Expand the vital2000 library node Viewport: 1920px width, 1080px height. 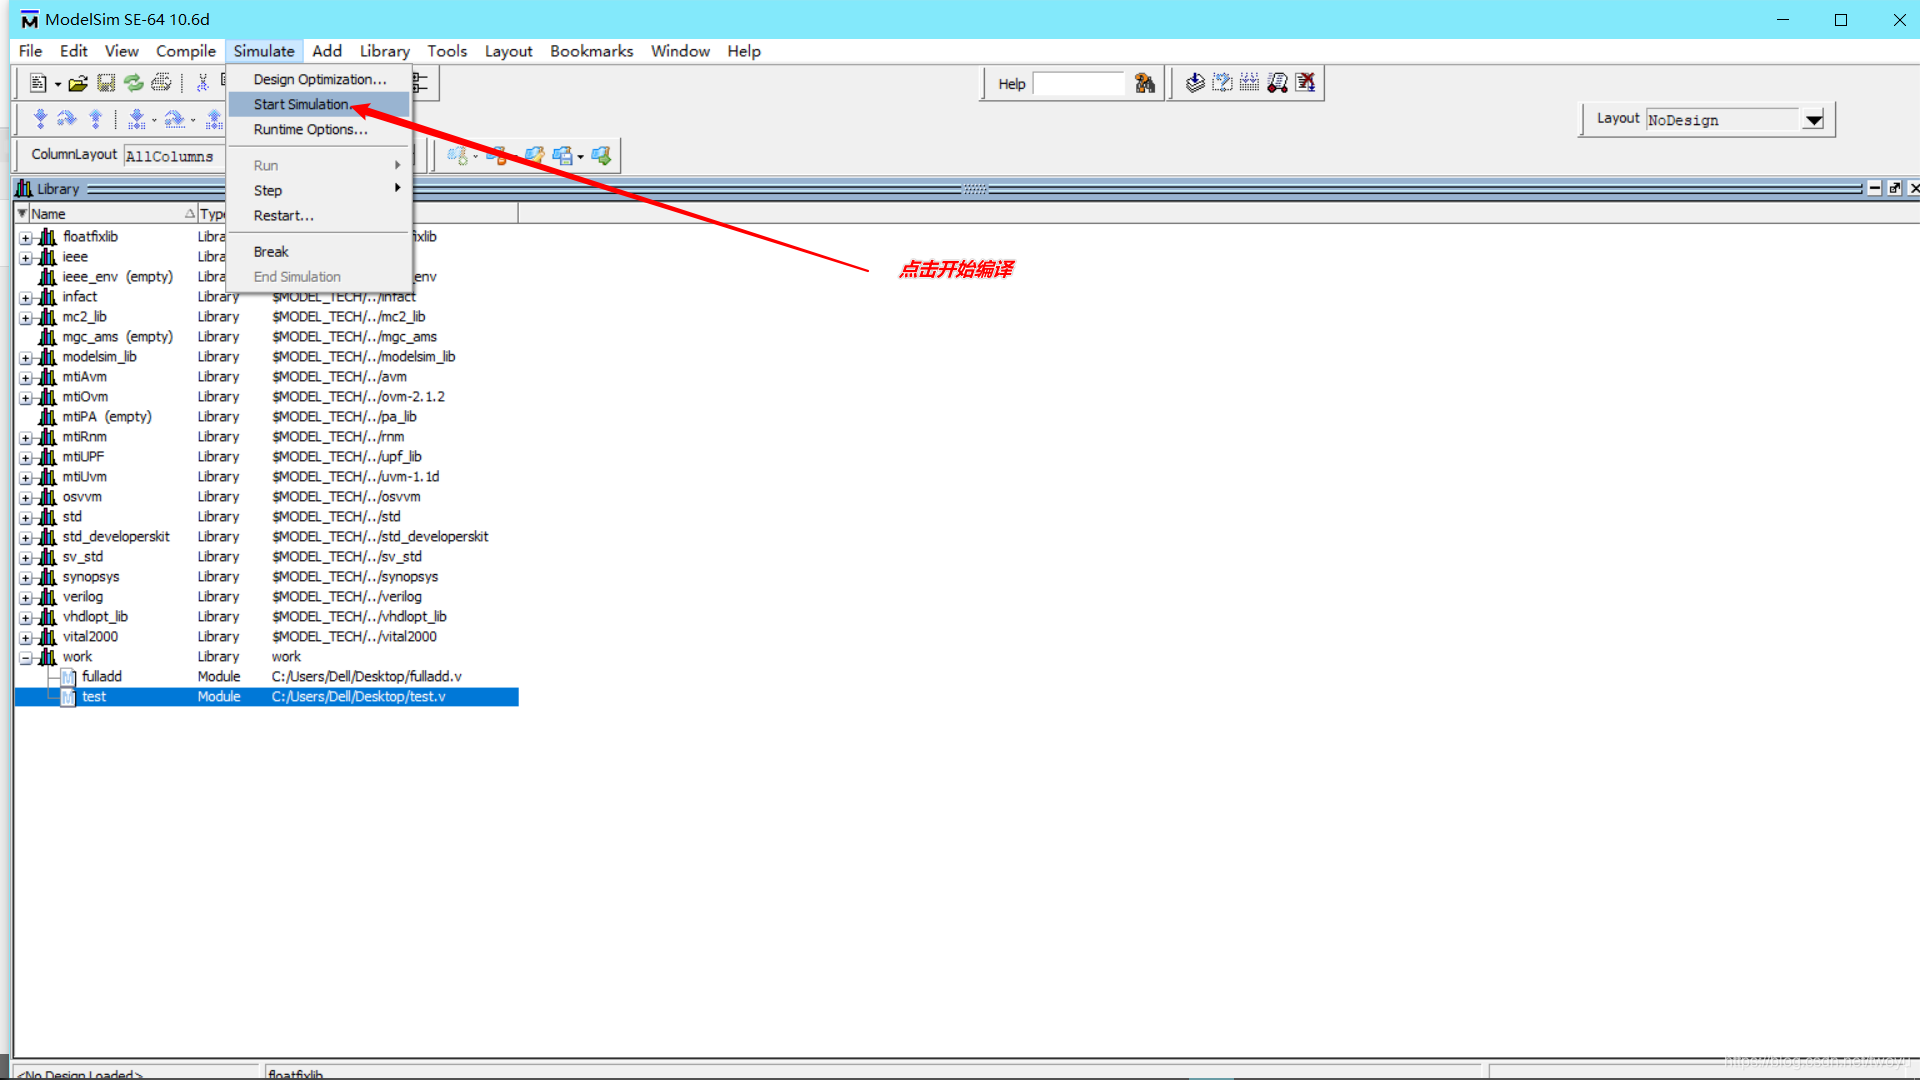point(26,638)
